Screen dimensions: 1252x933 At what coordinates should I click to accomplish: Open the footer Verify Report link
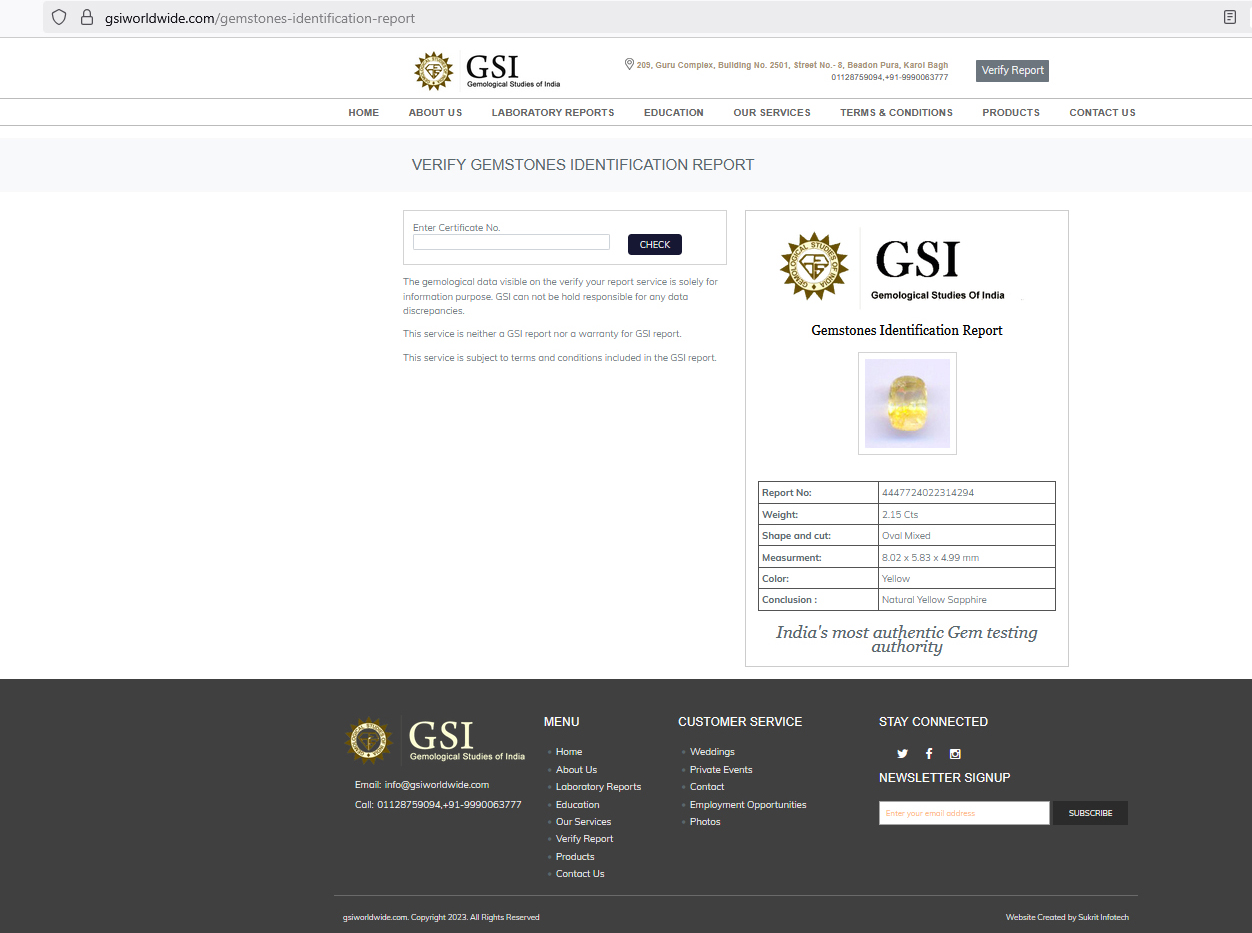(x=585, y=839)
